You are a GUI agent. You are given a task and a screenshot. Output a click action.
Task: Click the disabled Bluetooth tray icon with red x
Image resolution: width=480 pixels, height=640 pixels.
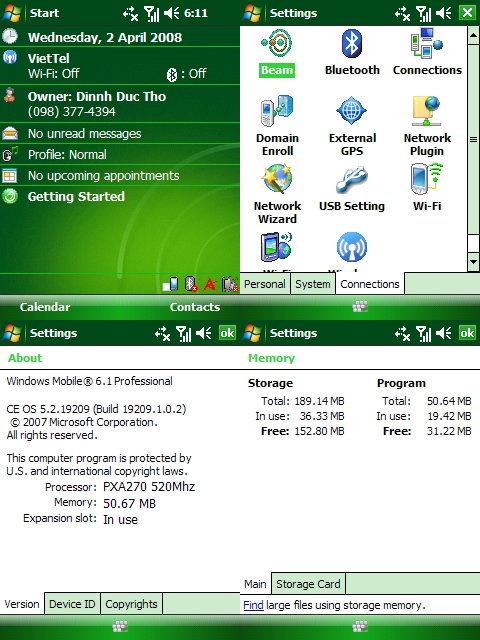tap(191, 284)
